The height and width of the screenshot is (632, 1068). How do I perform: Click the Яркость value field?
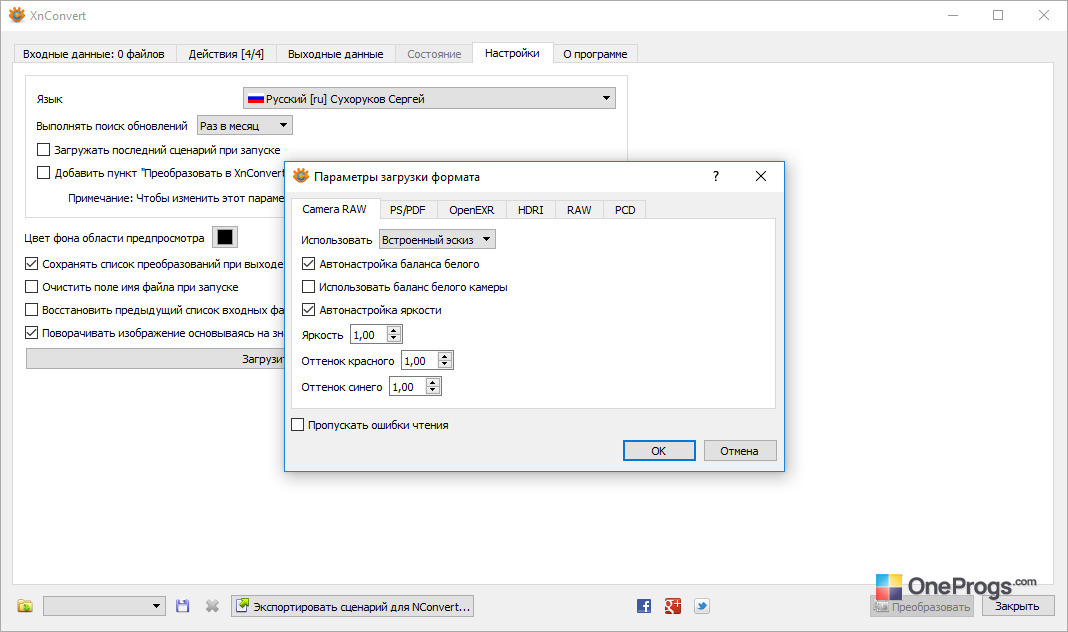click(369, 334)
